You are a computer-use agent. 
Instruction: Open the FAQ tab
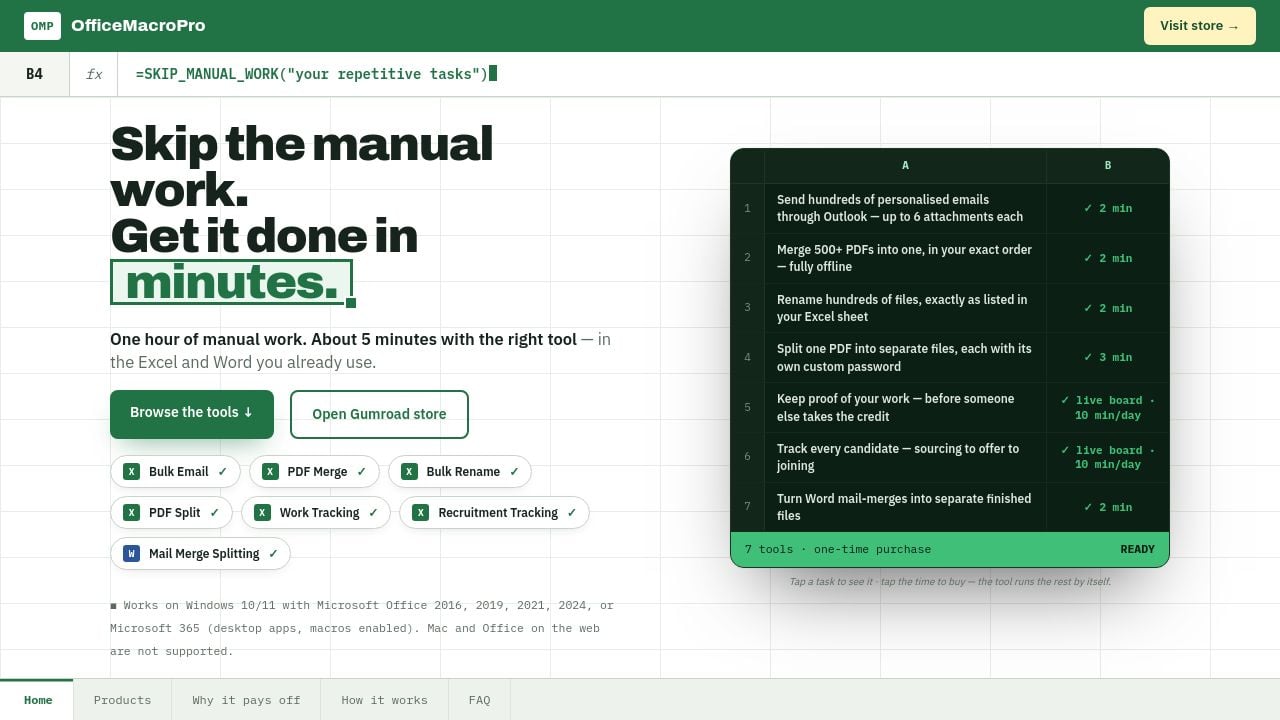coord(480,700)
